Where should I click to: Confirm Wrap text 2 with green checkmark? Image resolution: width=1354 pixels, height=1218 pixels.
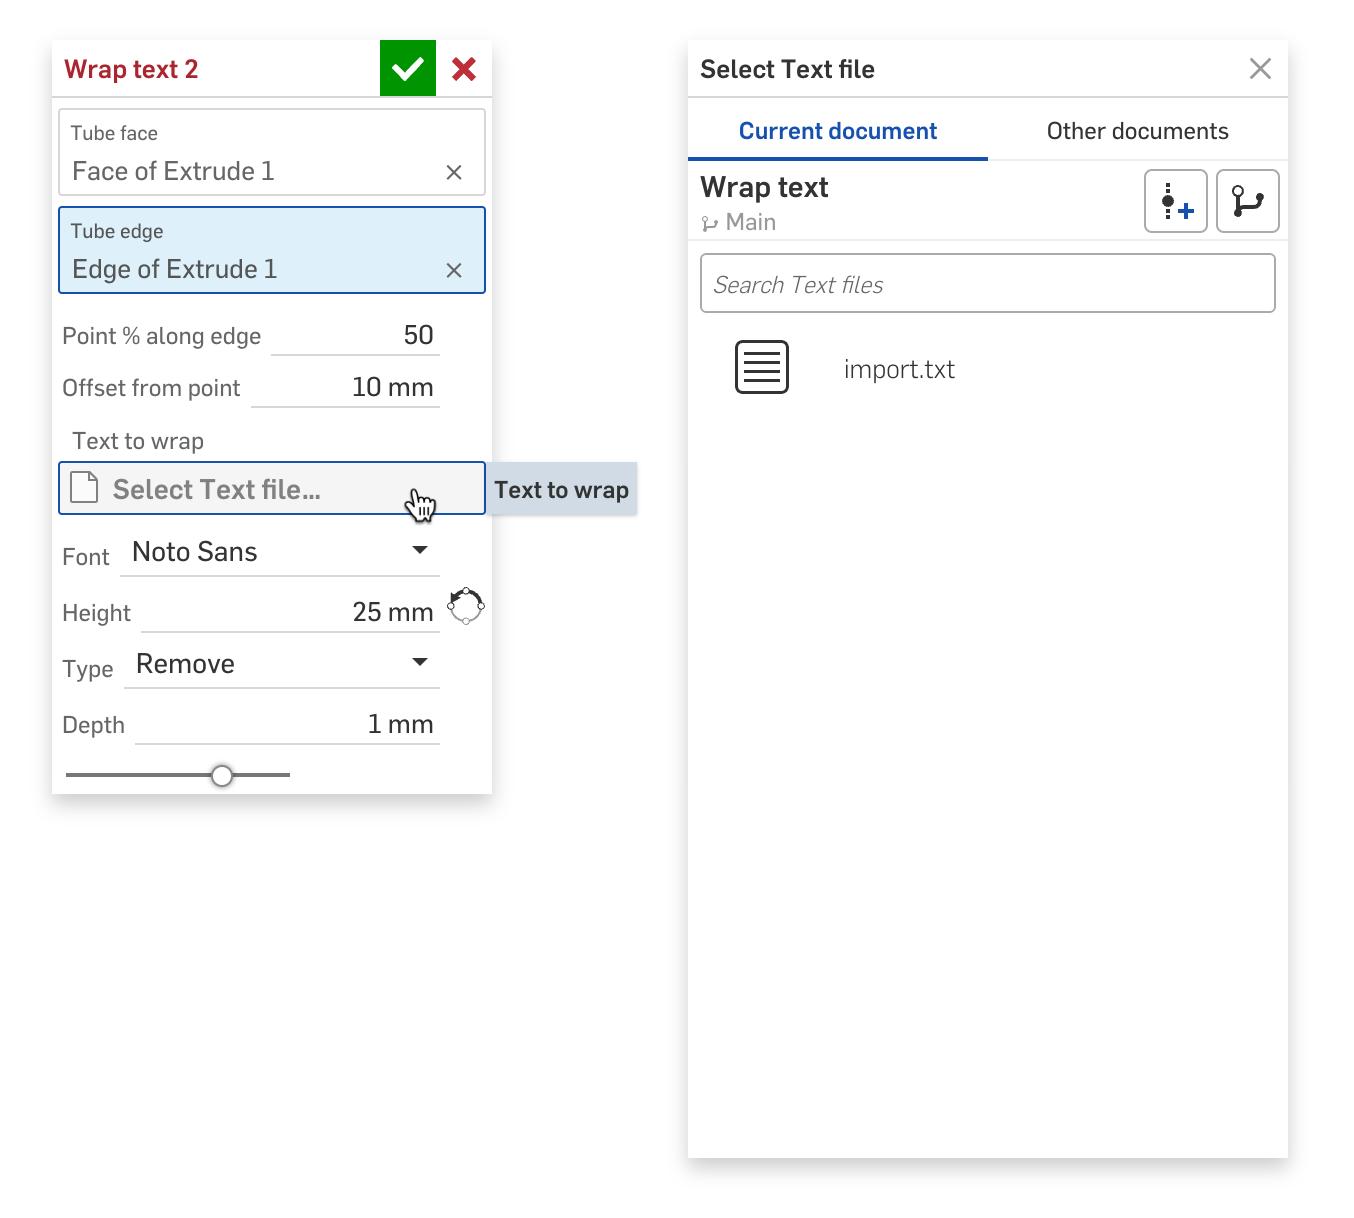coord(408,69)
